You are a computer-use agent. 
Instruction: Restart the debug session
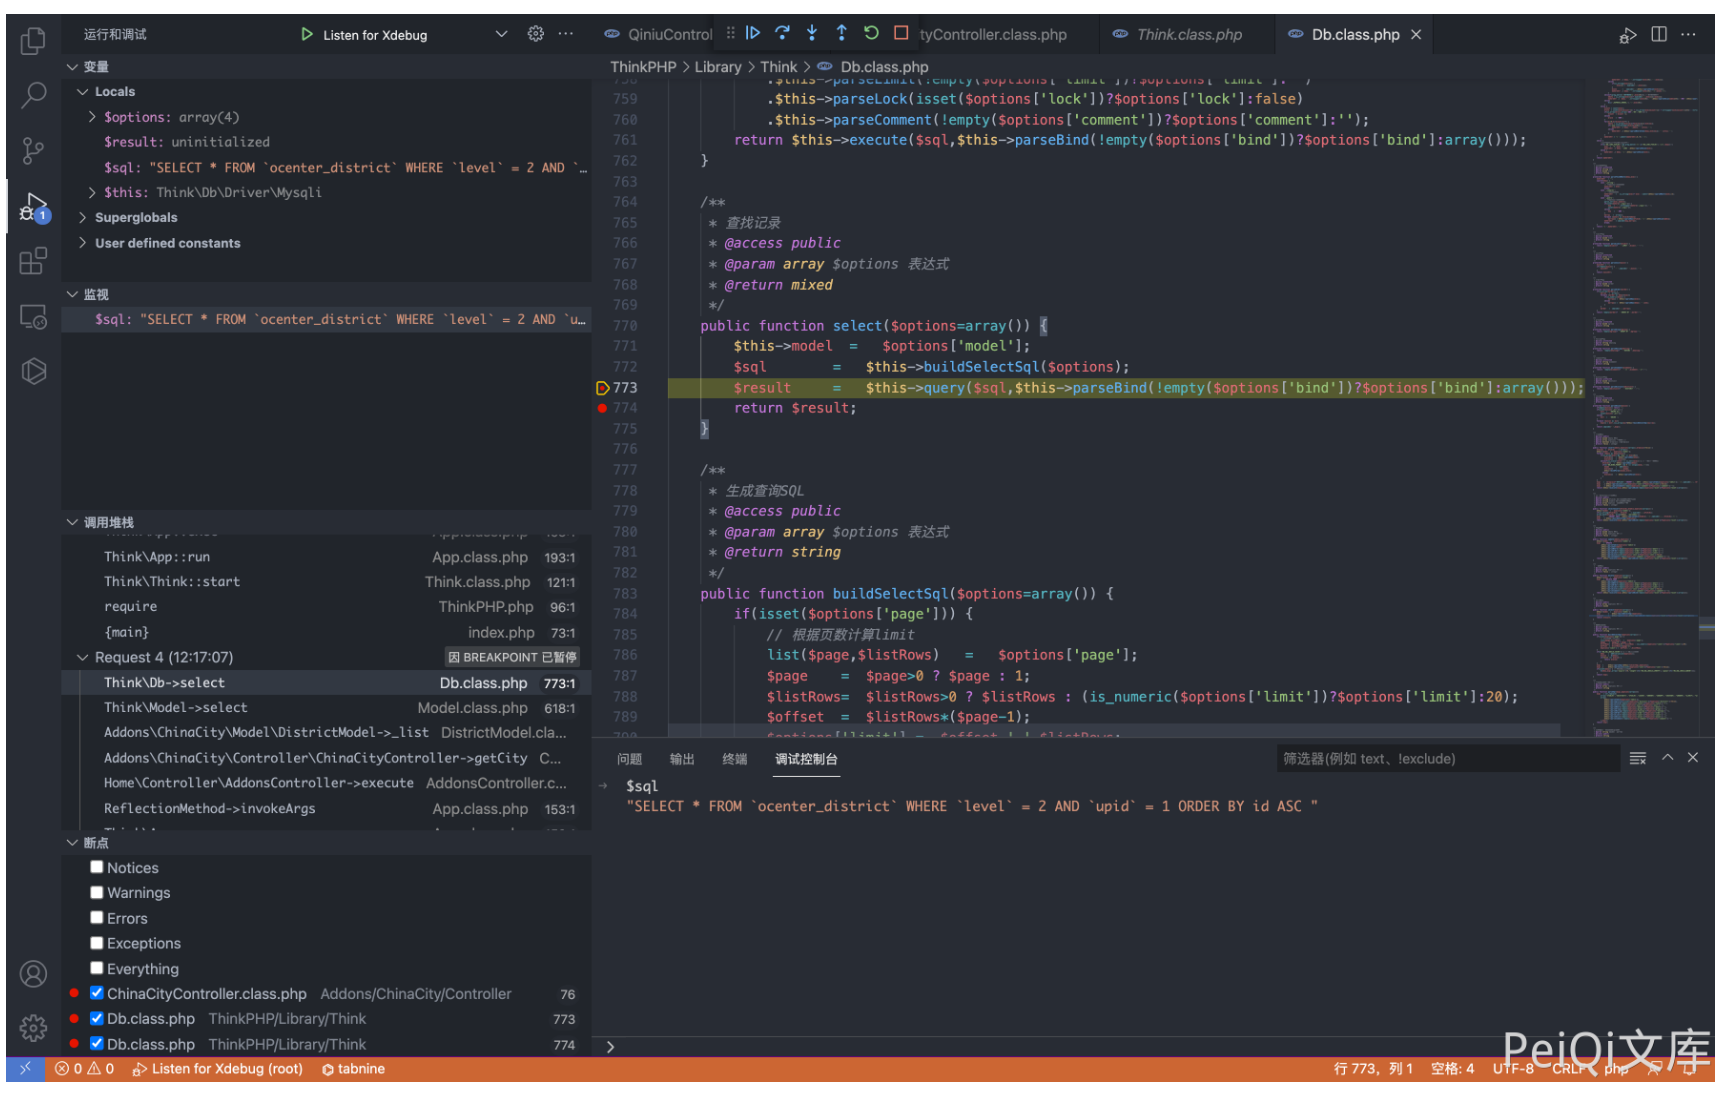click(871, 33)
